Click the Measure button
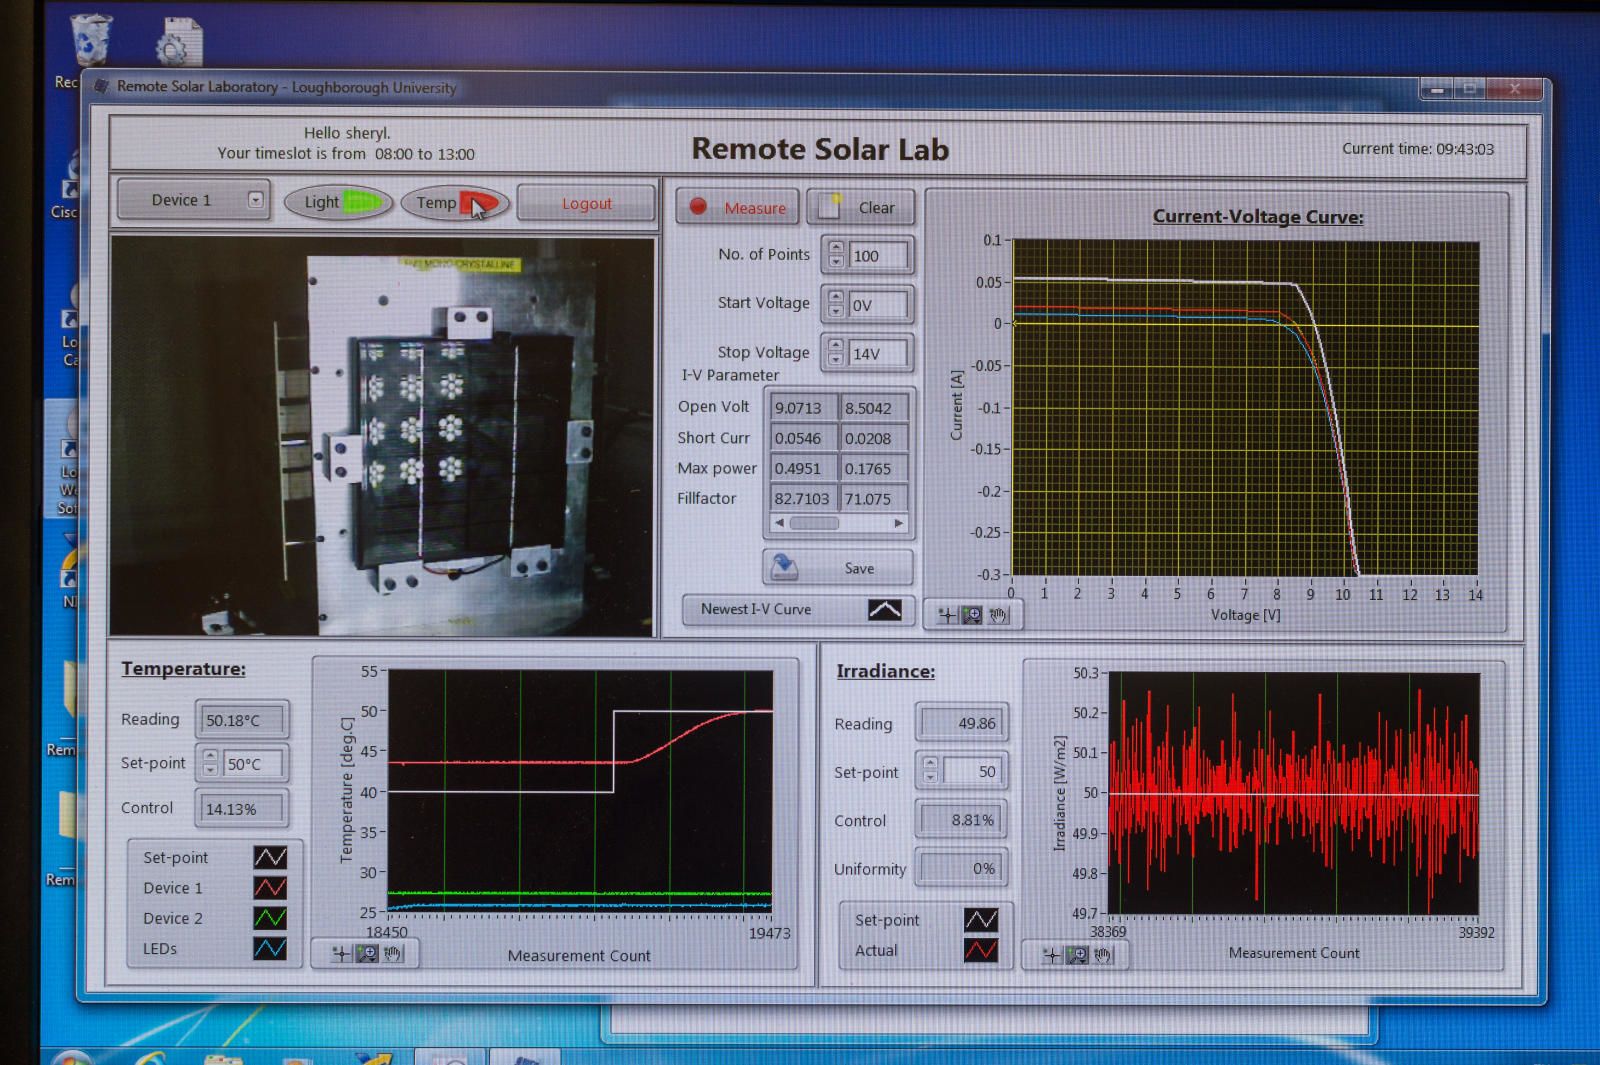The image size is (1600, 1065). [x=737, y=207]
